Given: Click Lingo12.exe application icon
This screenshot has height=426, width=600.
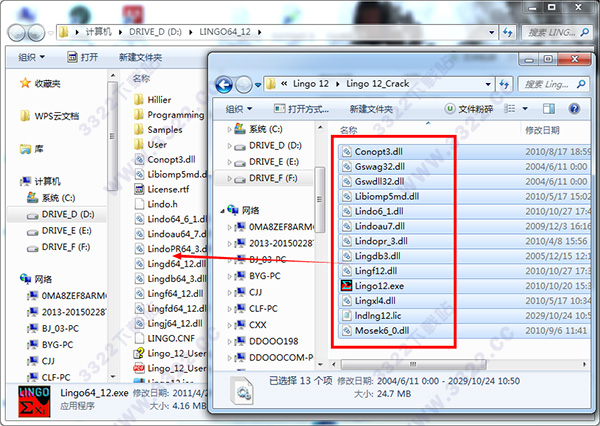Looking at the screenshot, I should (346, 286).
